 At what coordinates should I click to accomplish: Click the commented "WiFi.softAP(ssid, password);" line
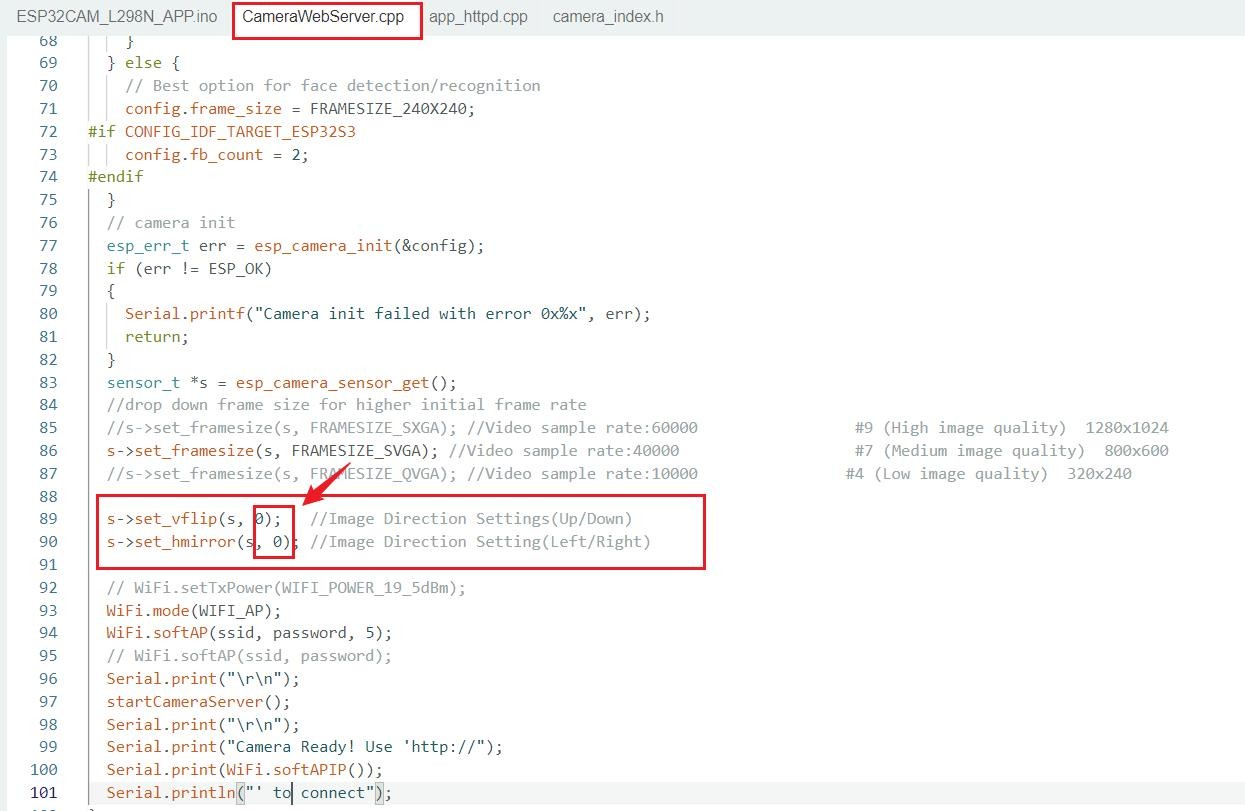(249, 656)
